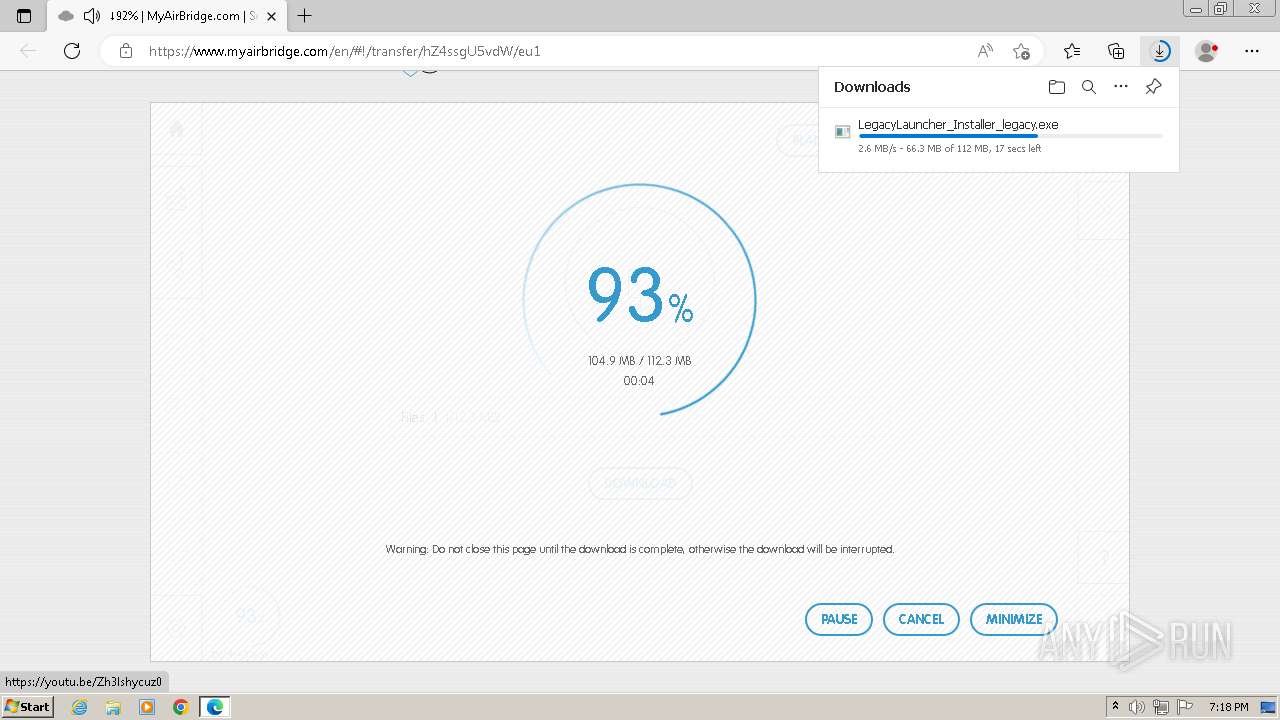This screenshot has width=1280, height=720.
Task: Go back to the previous page
Action: coord(28,51)
